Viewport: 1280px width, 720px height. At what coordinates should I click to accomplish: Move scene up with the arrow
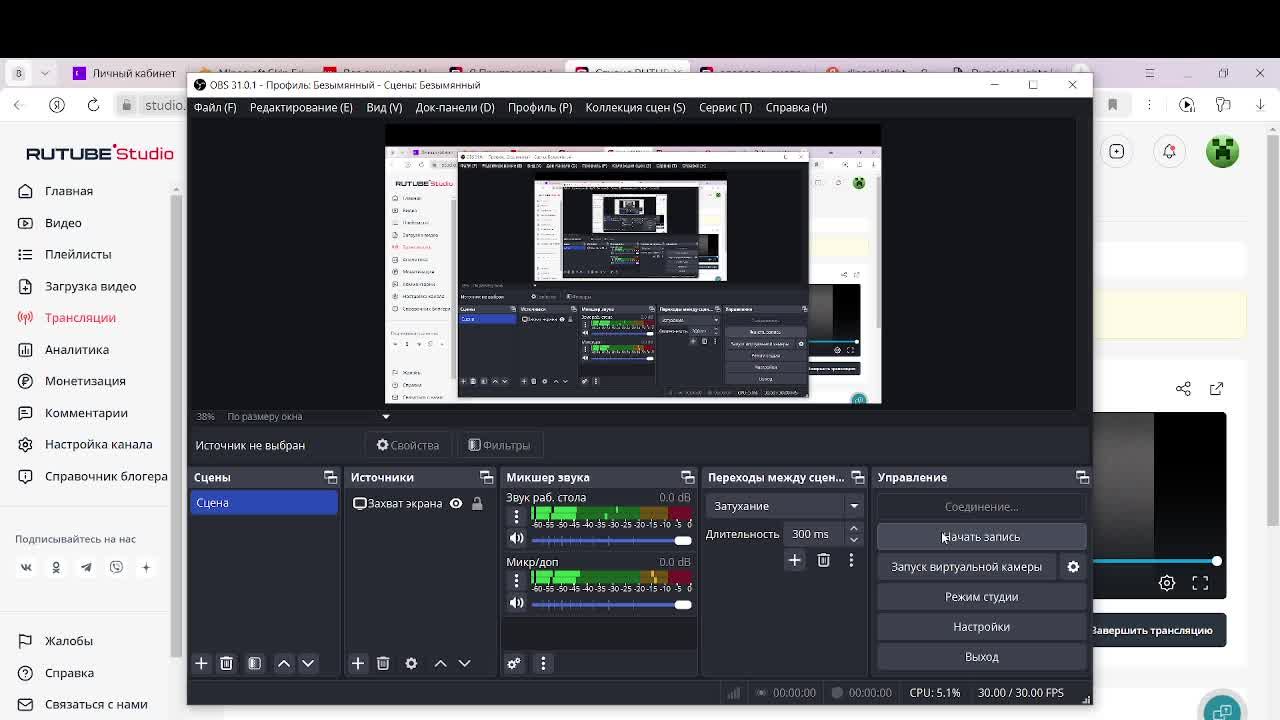(x=284, y=663)
